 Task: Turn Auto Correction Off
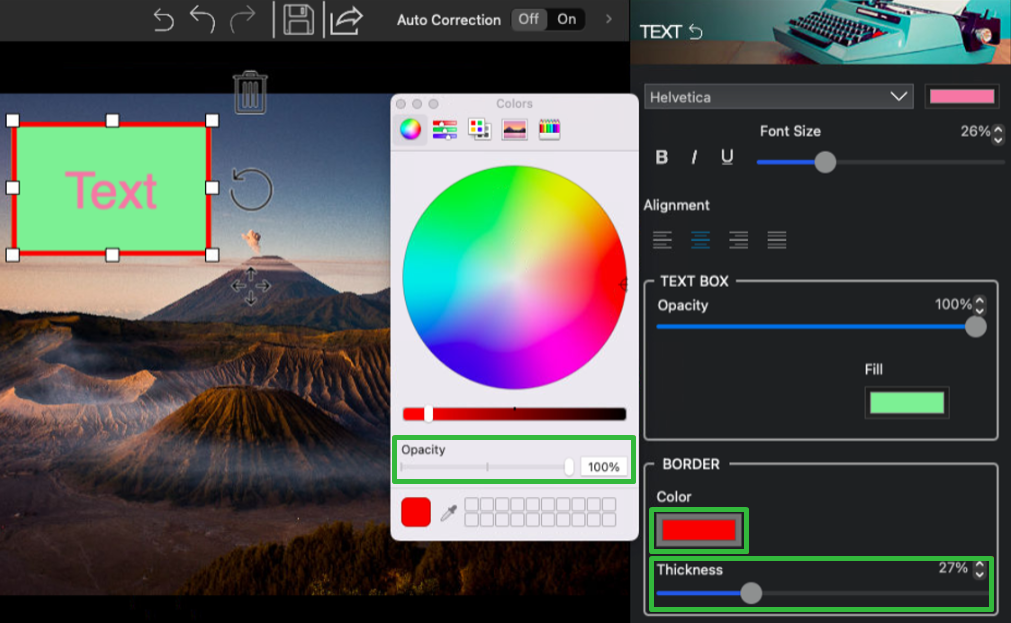pos(529,19)
